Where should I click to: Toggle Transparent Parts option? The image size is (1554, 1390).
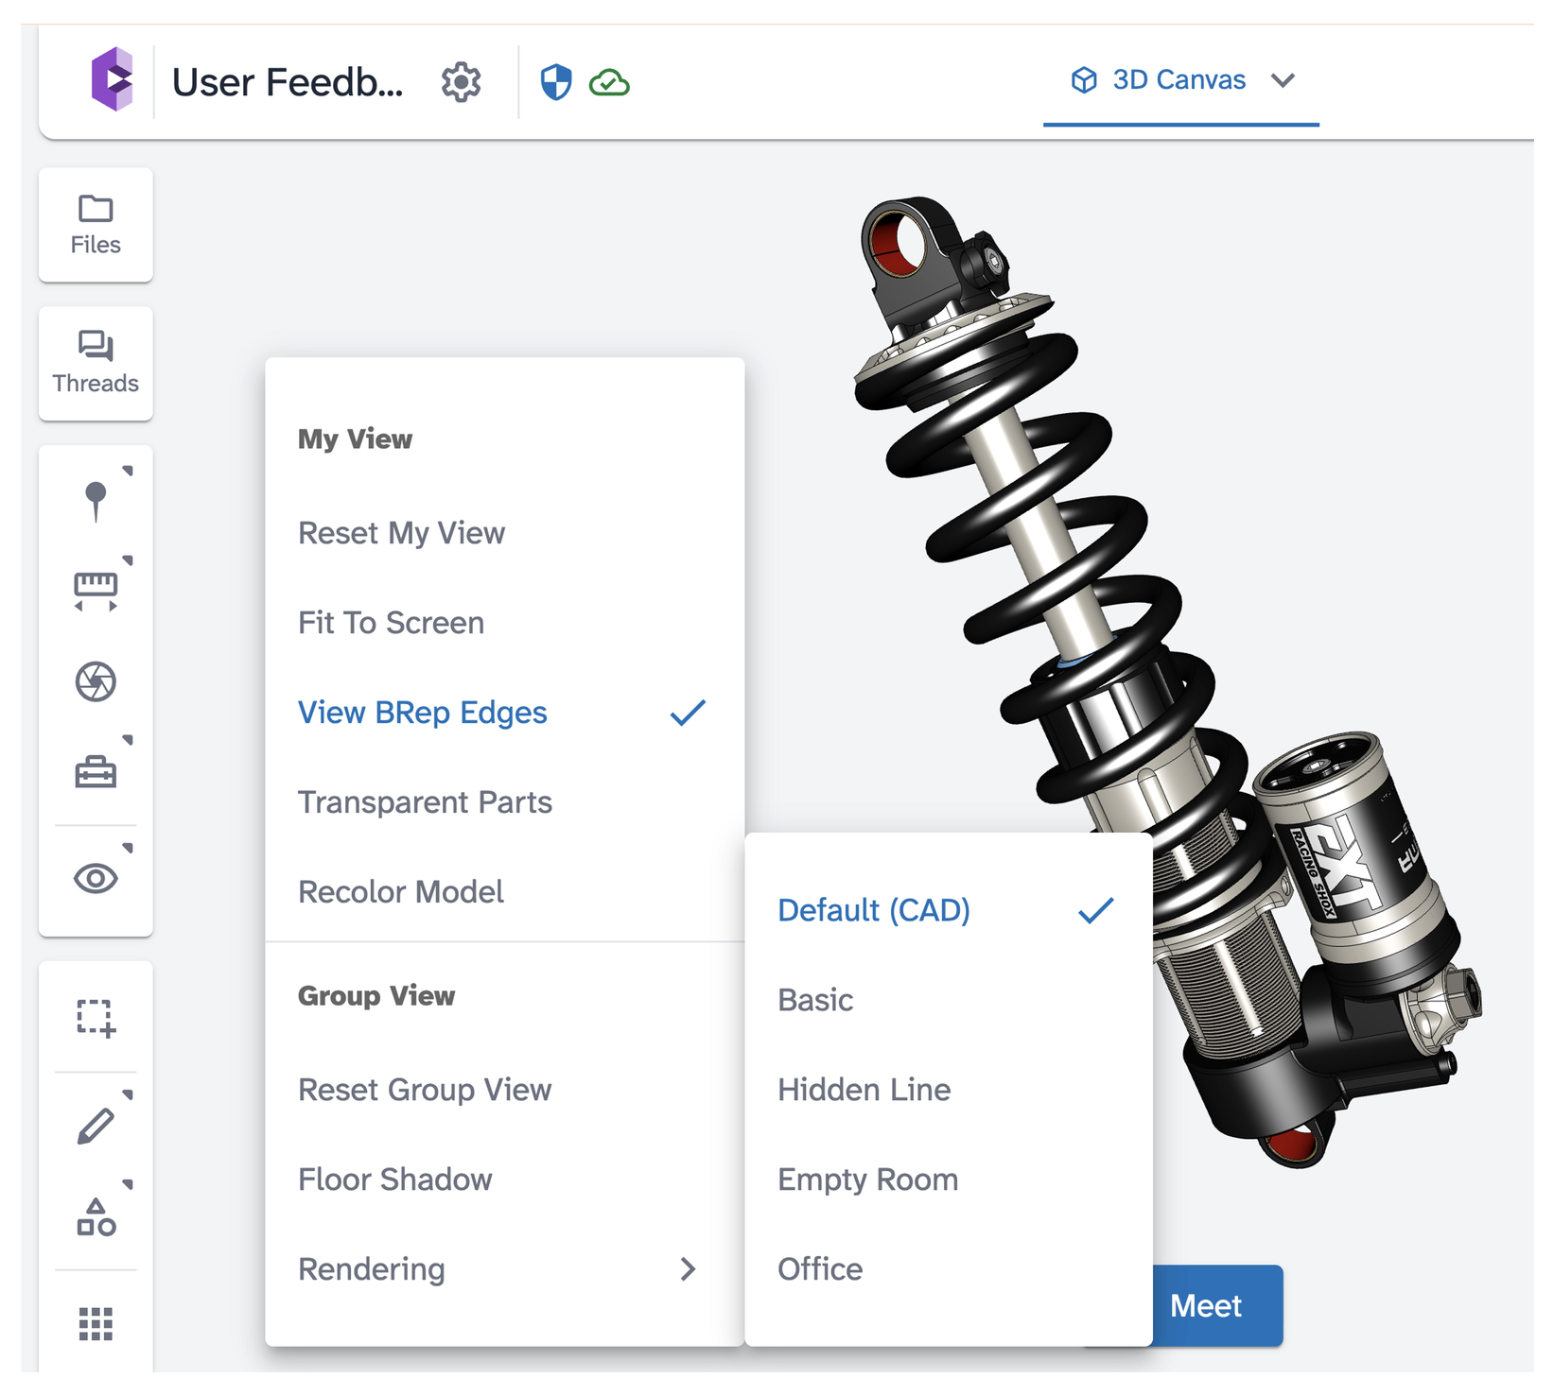[x=505, y=802]
